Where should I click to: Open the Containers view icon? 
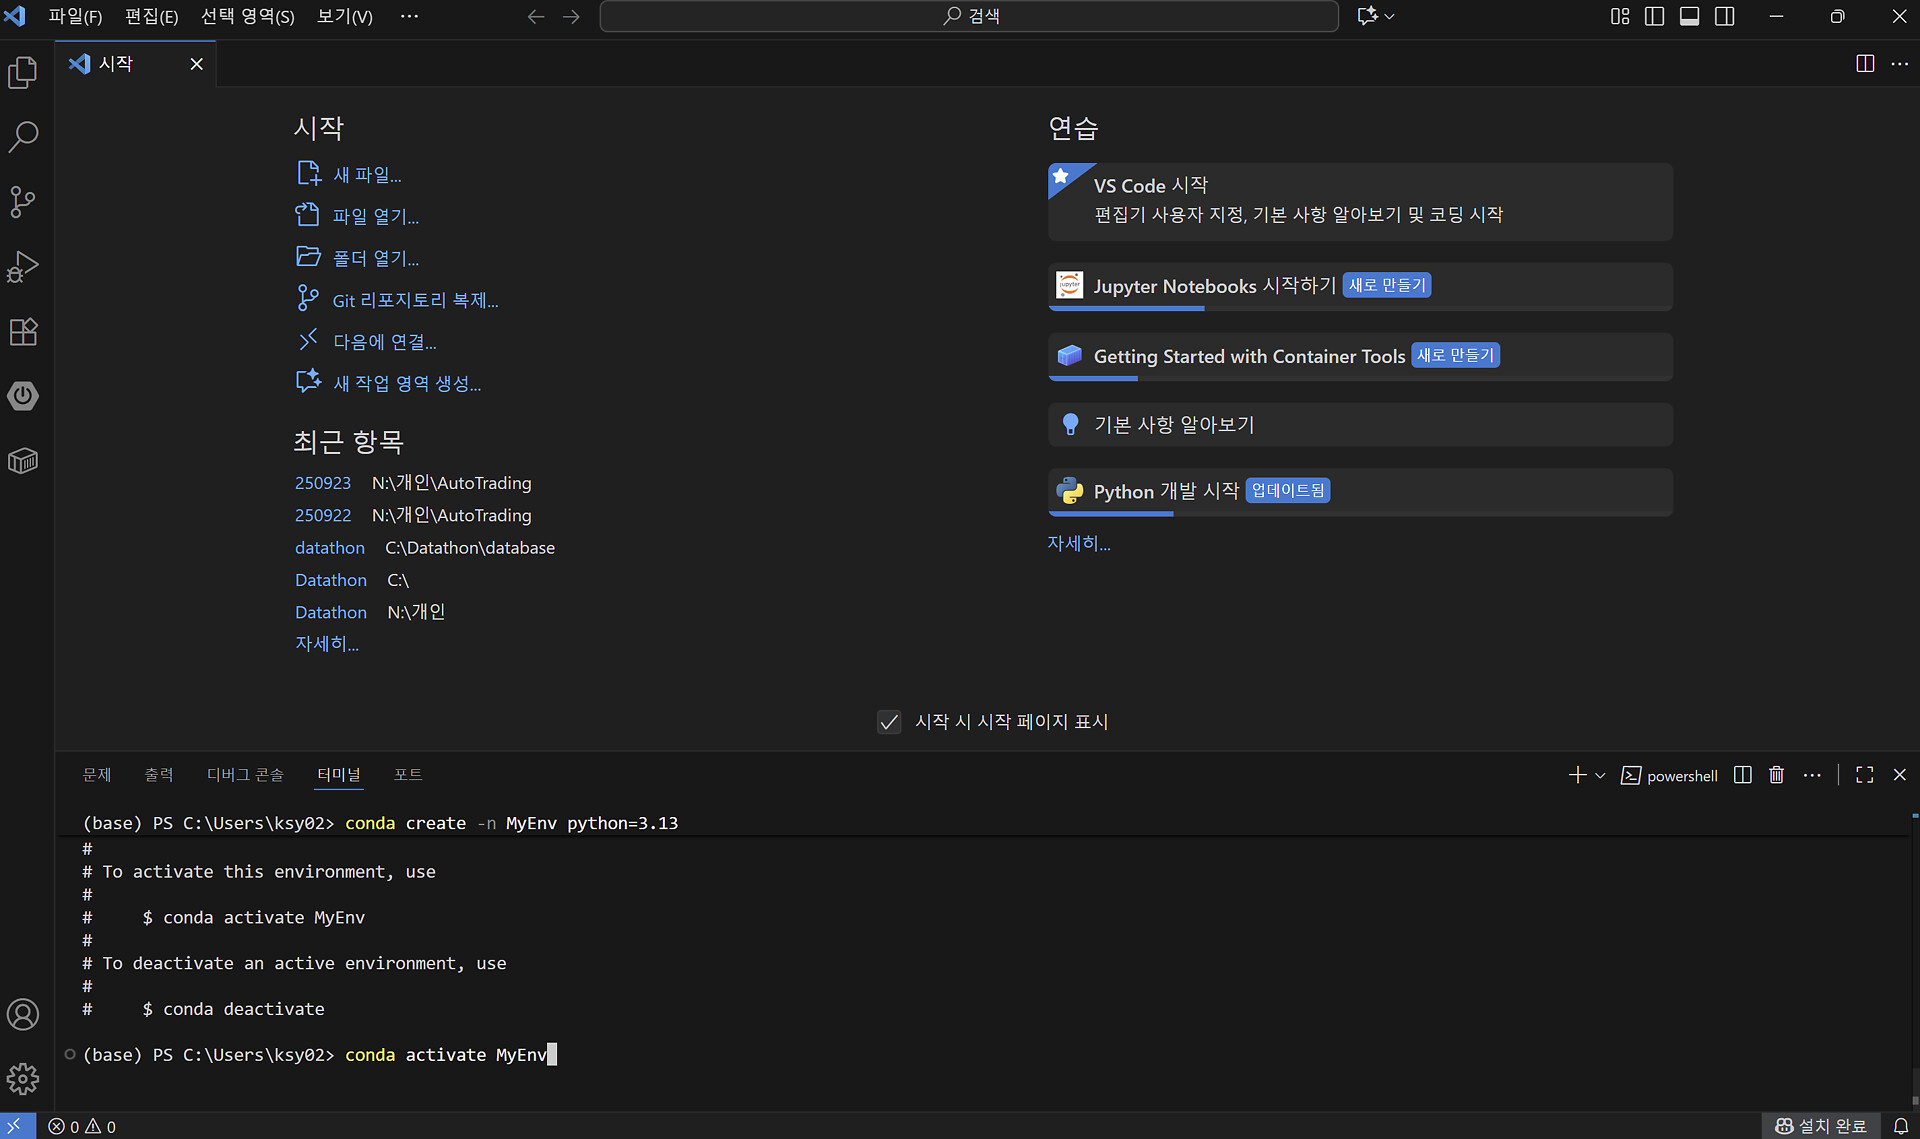tap(23, 461)
